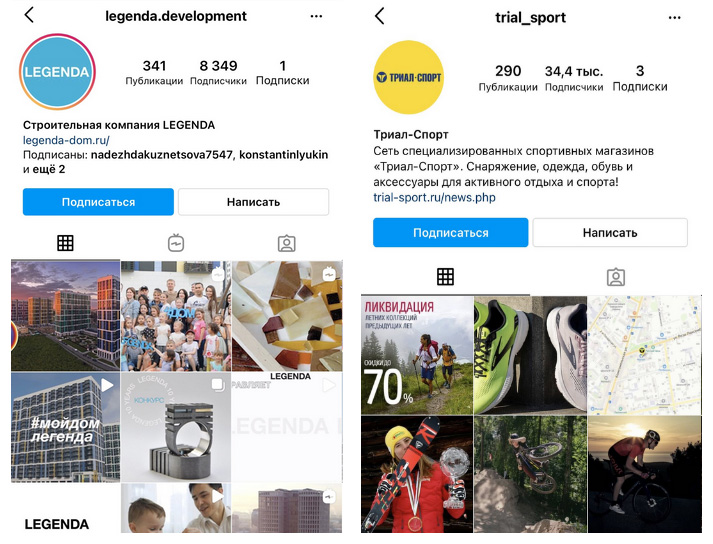Follow trial_sport with Подписаться button
The width and height of the screenshot is (713, 544).
point(451,232)
